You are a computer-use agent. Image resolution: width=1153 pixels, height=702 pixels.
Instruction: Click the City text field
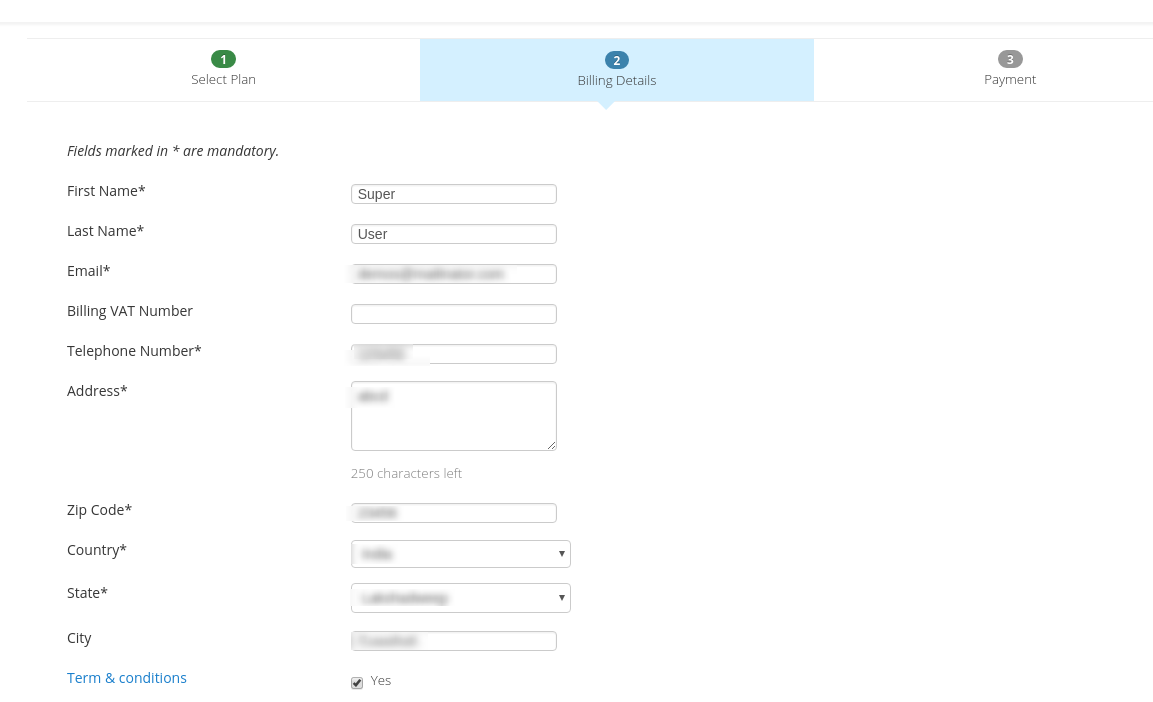pos(453,641)
